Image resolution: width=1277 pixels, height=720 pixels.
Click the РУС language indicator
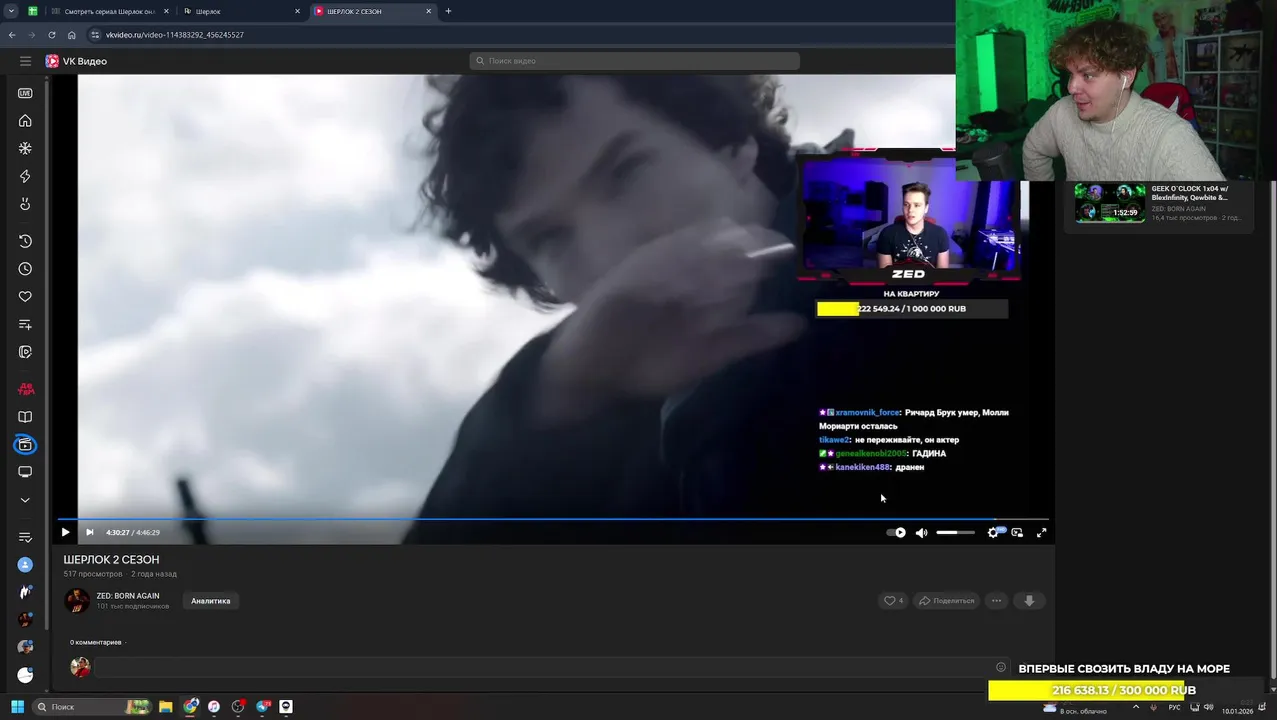tap(1175, 708)
